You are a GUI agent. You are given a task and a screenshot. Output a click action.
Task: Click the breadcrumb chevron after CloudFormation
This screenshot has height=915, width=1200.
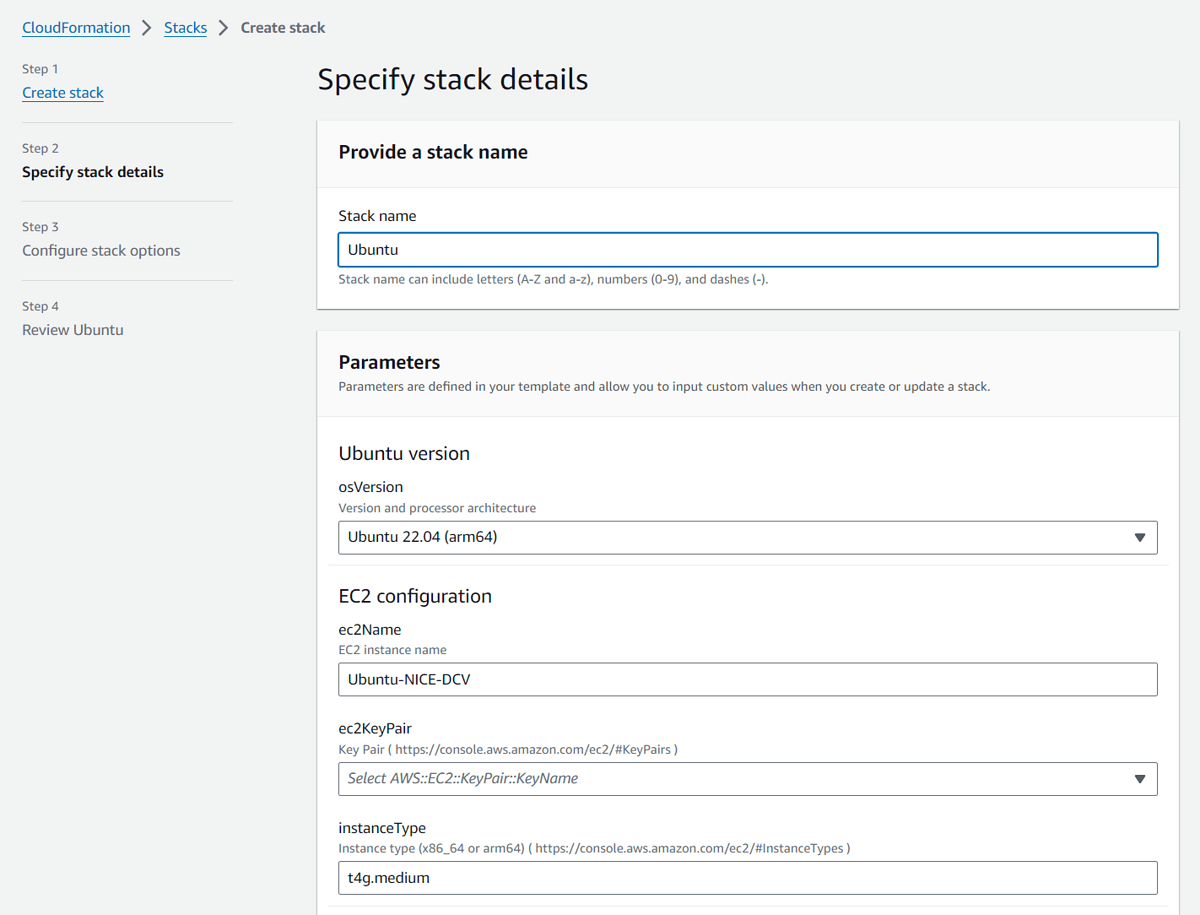click(147, 28)
